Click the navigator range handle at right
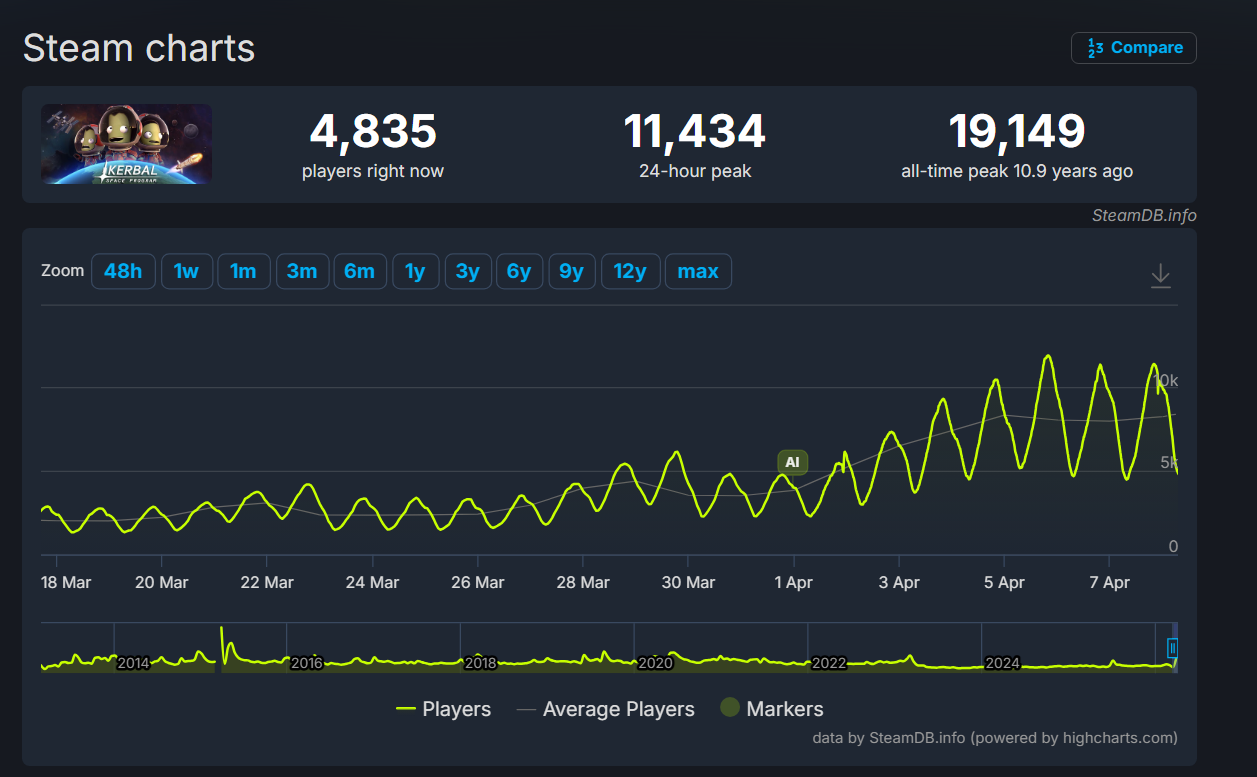The height and width of the screenshot is (777, 1257). 1172,648
